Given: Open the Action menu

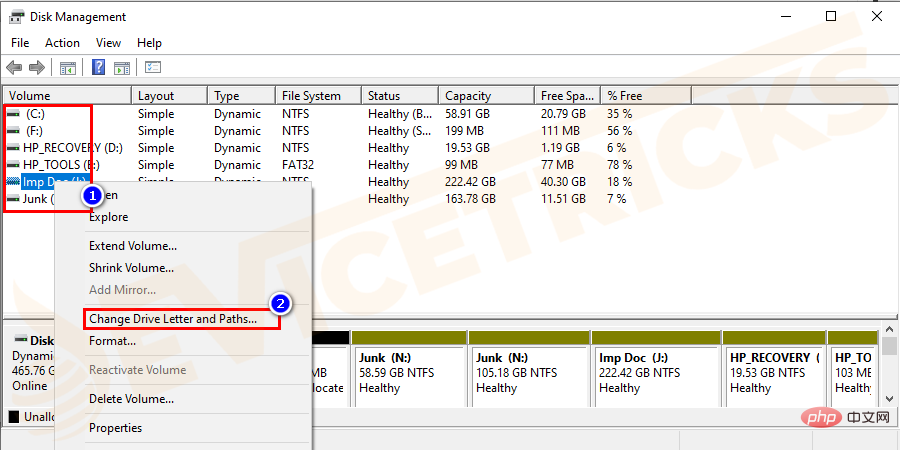Looking at the screenshot, I should (x=63, y=43).
